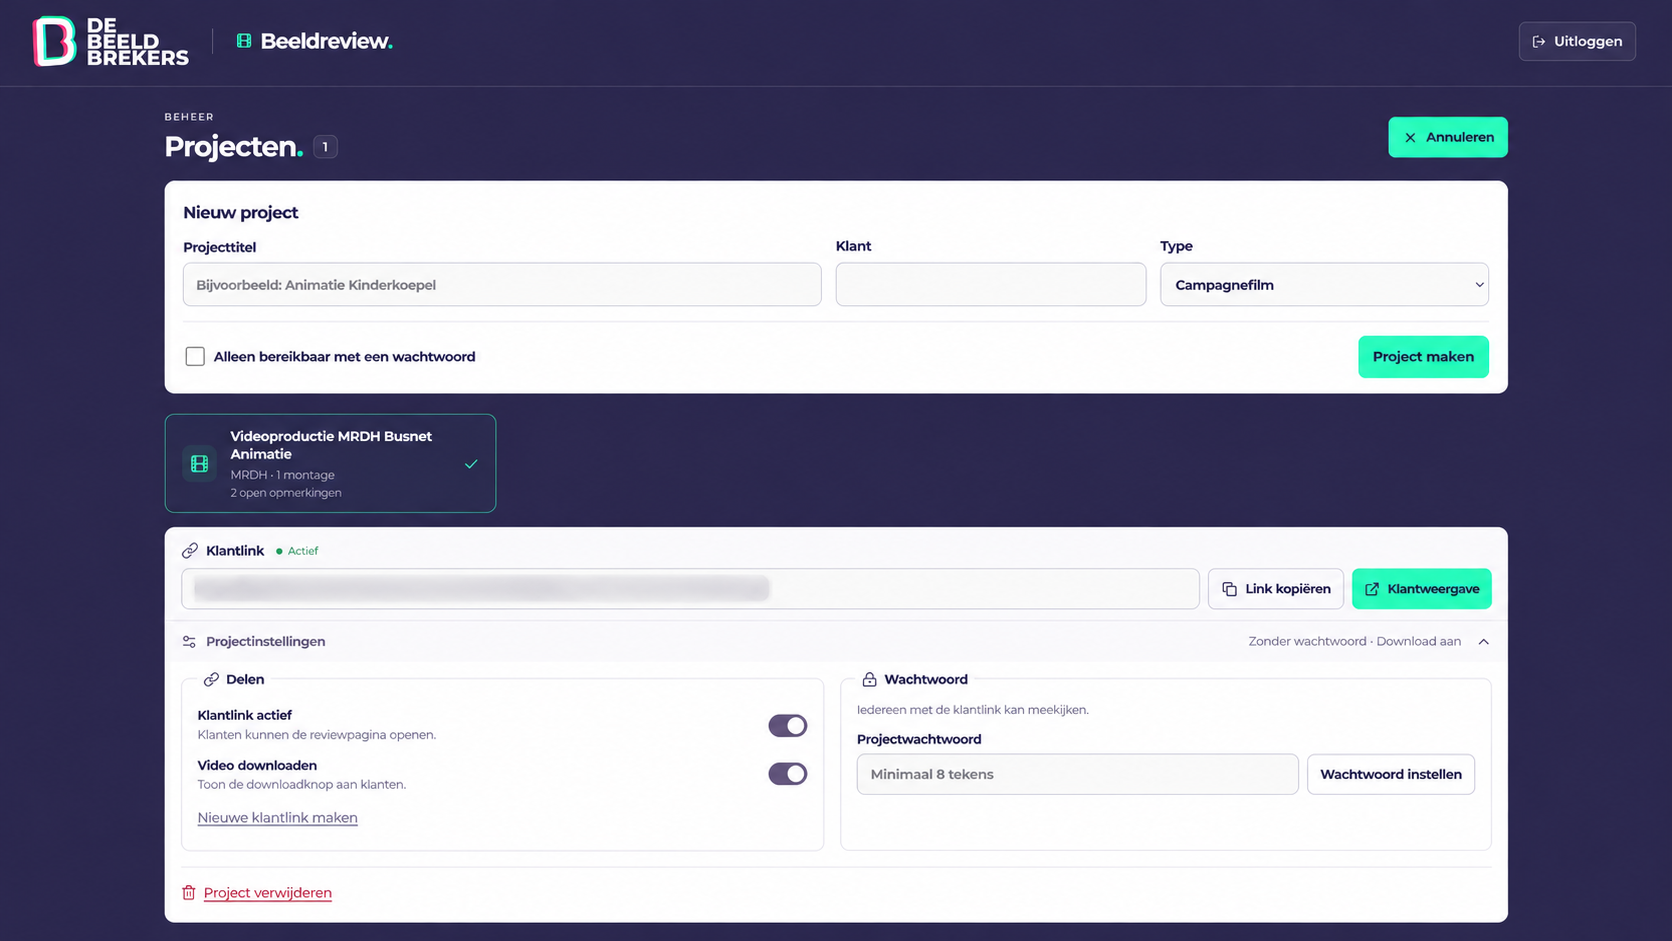Image resolution: width=1672 pixels, height=941 pixels.
Task: Click the checkmark on the MRDH project card
Action: click(x=471, y=464)
